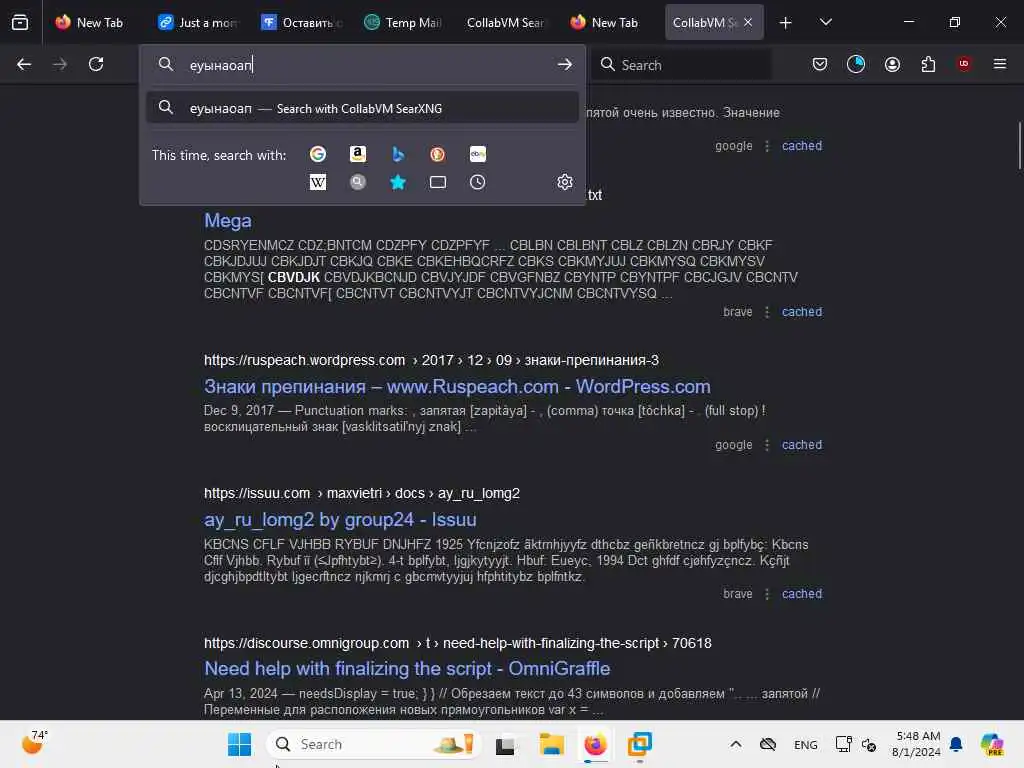Show hidden system tray icons
Viewport: 1024px width, 768px height.
(735, 744)
